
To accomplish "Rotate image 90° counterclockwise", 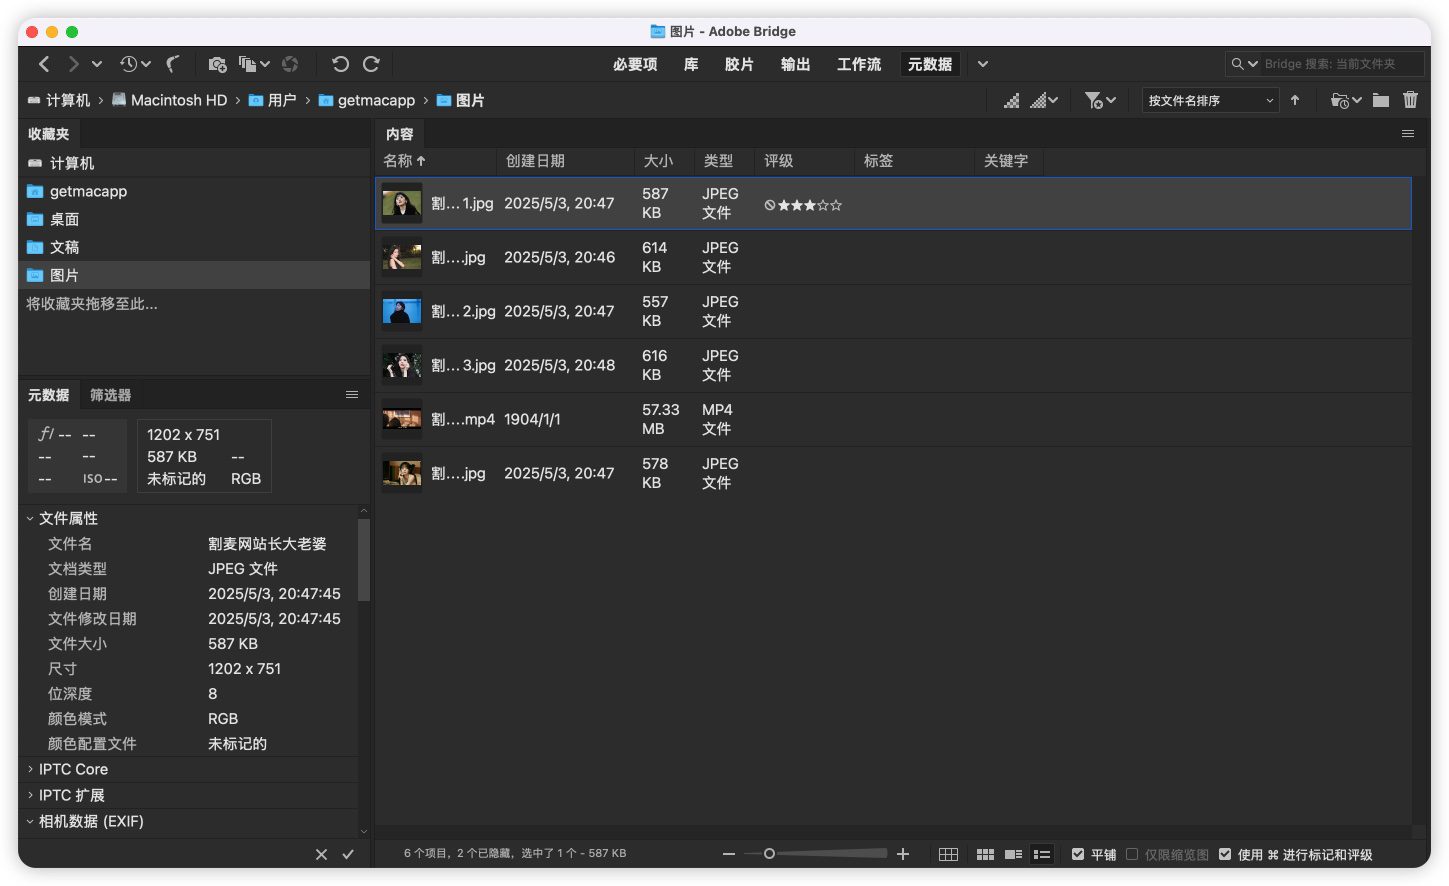I will pyautogui.click(x=340, y=64).
